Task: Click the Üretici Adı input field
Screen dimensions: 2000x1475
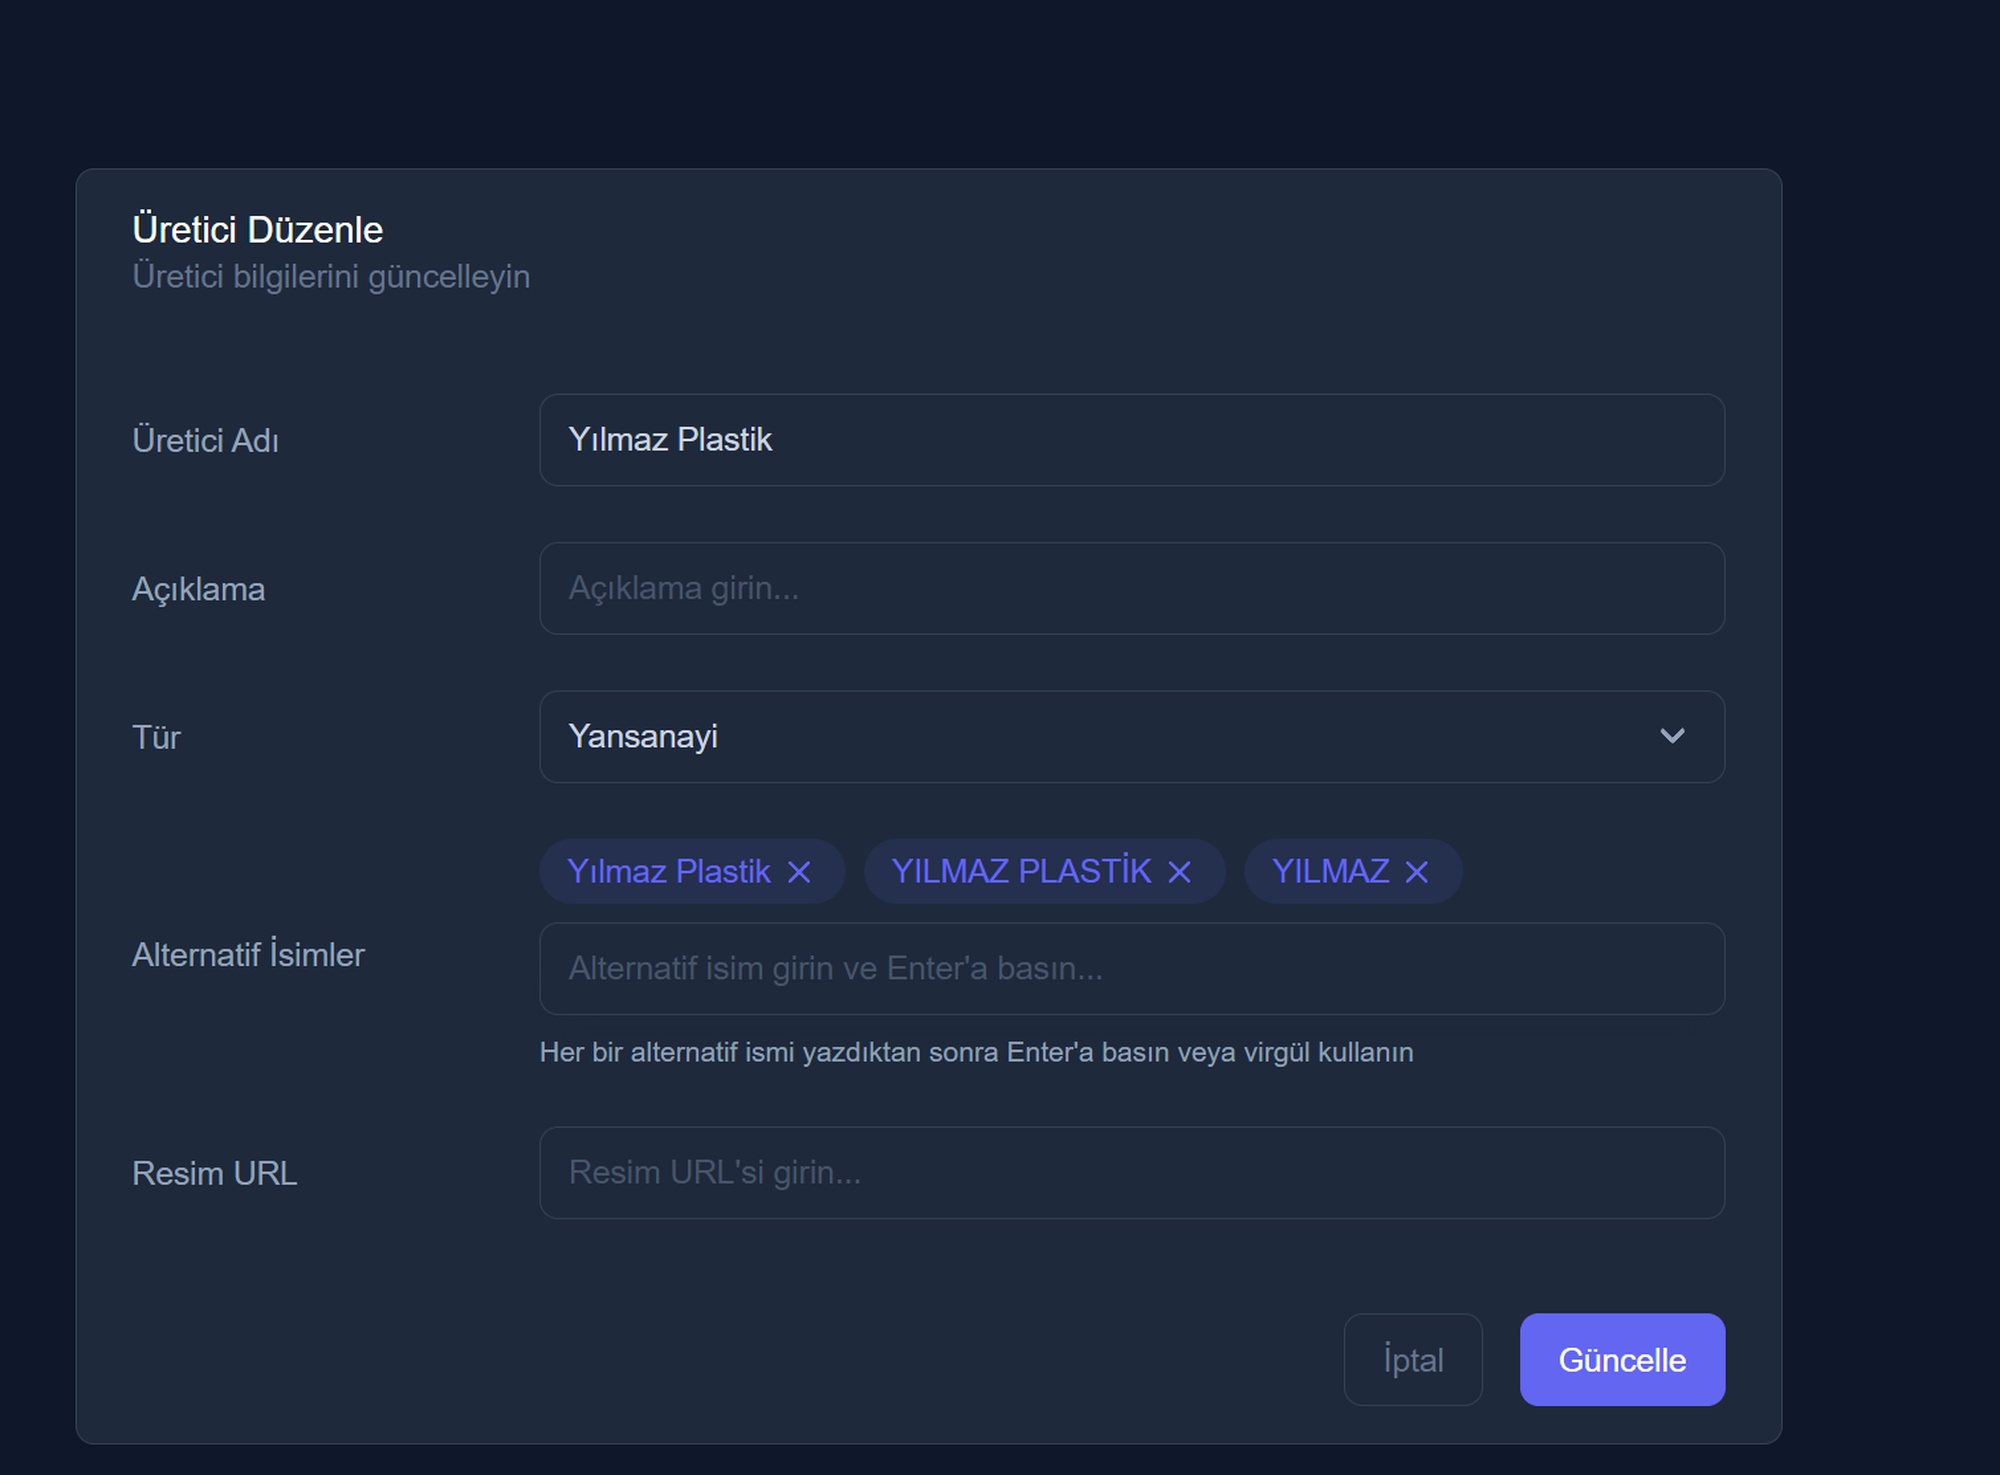Action: click(1132, 440)
